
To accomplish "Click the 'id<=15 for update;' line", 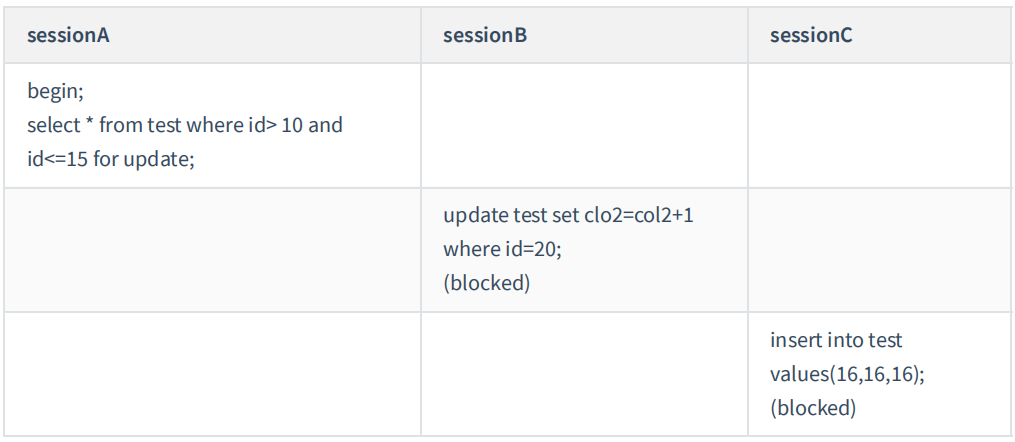I will [x=110, y=159].
